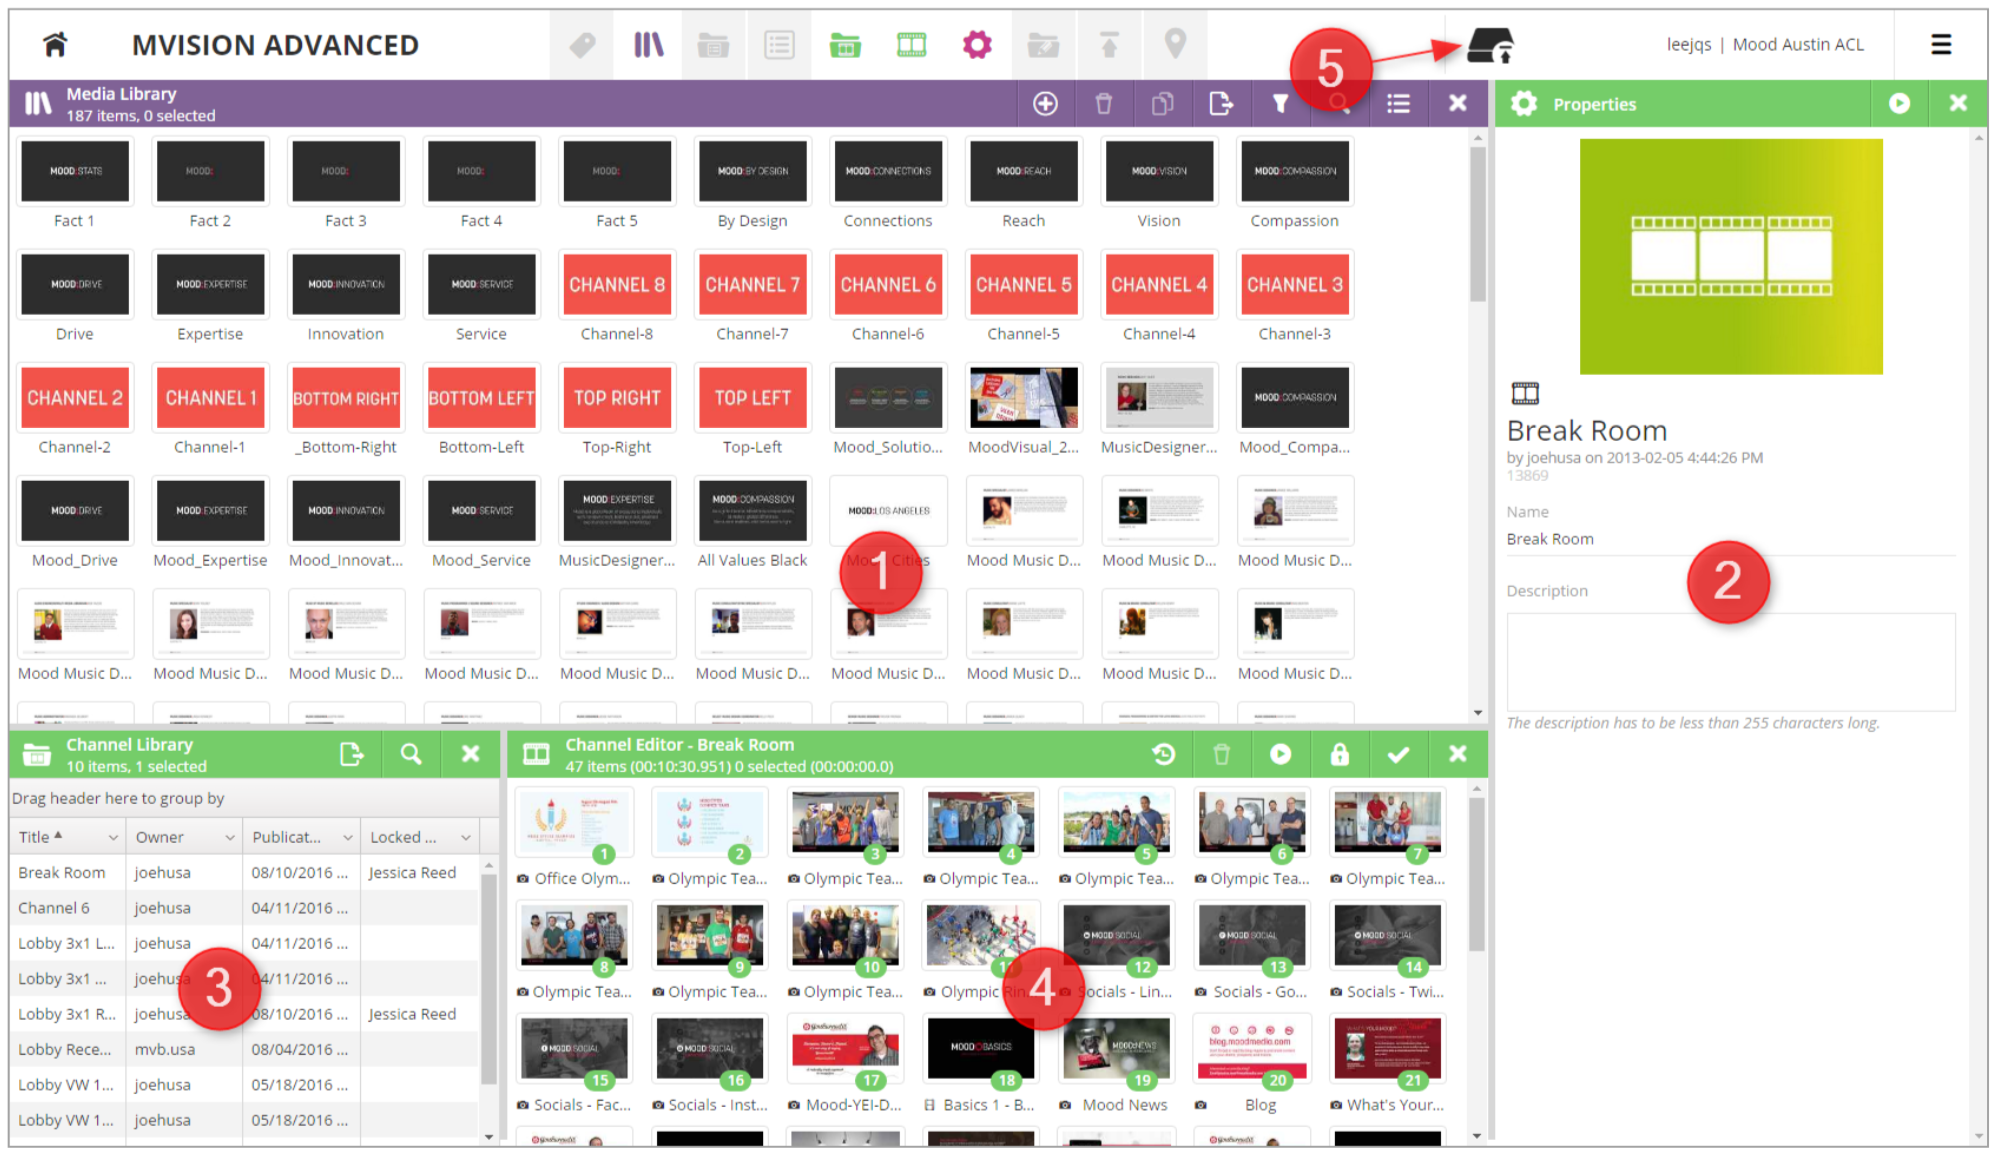
Task: Add new media with the plus circle icon
Action: (1045, 103)
